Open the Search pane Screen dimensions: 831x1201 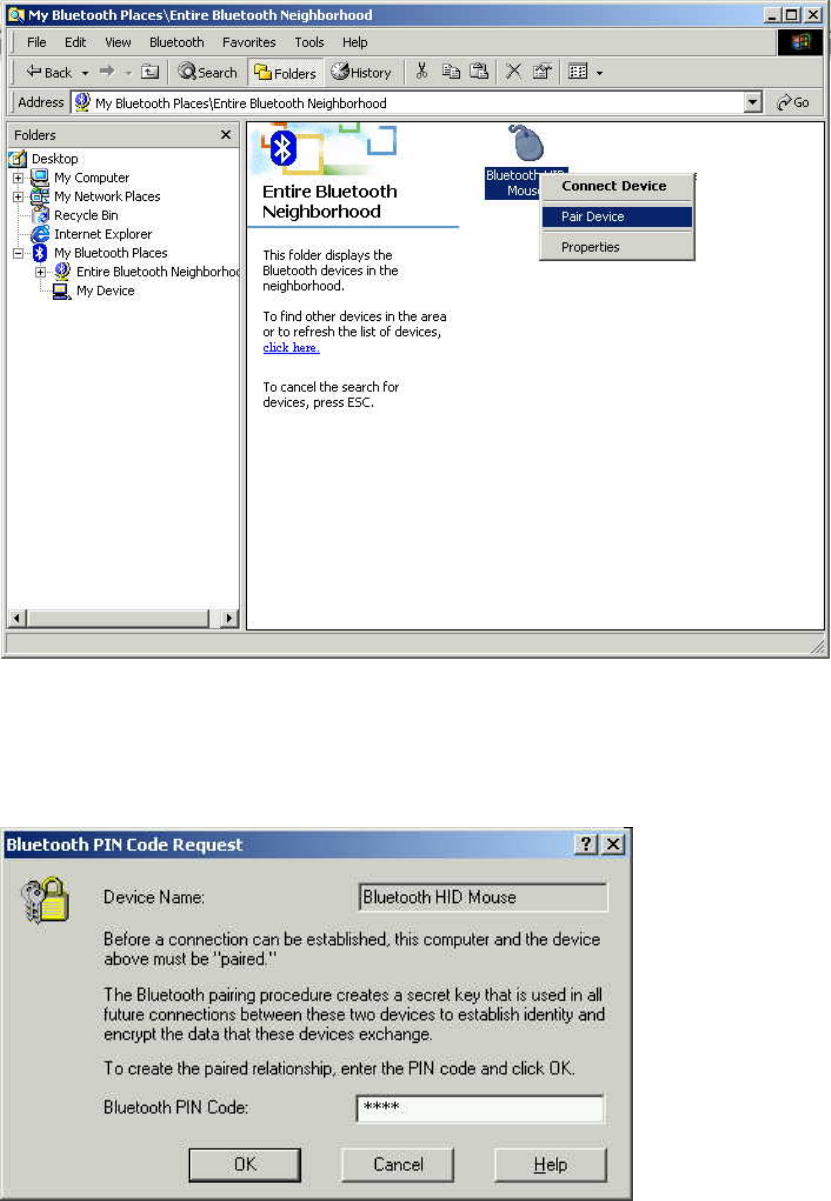pos(207,72)
